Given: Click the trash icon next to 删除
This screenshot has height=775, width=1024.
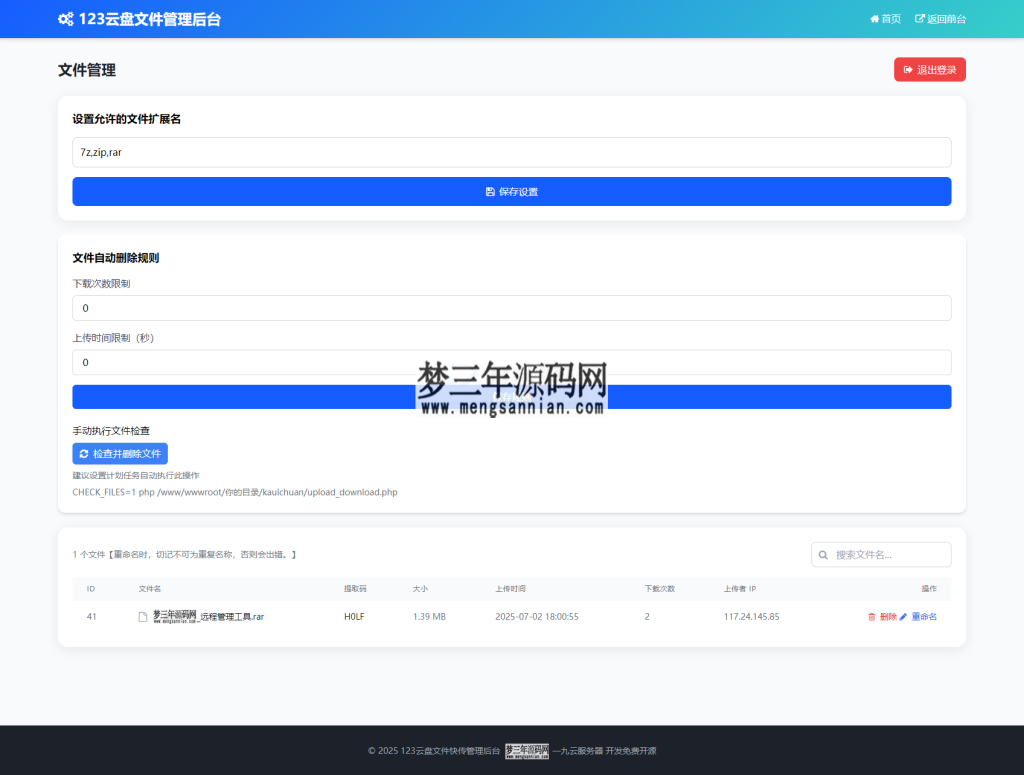Looking at the screenshot, I should [x=872, y=616].
